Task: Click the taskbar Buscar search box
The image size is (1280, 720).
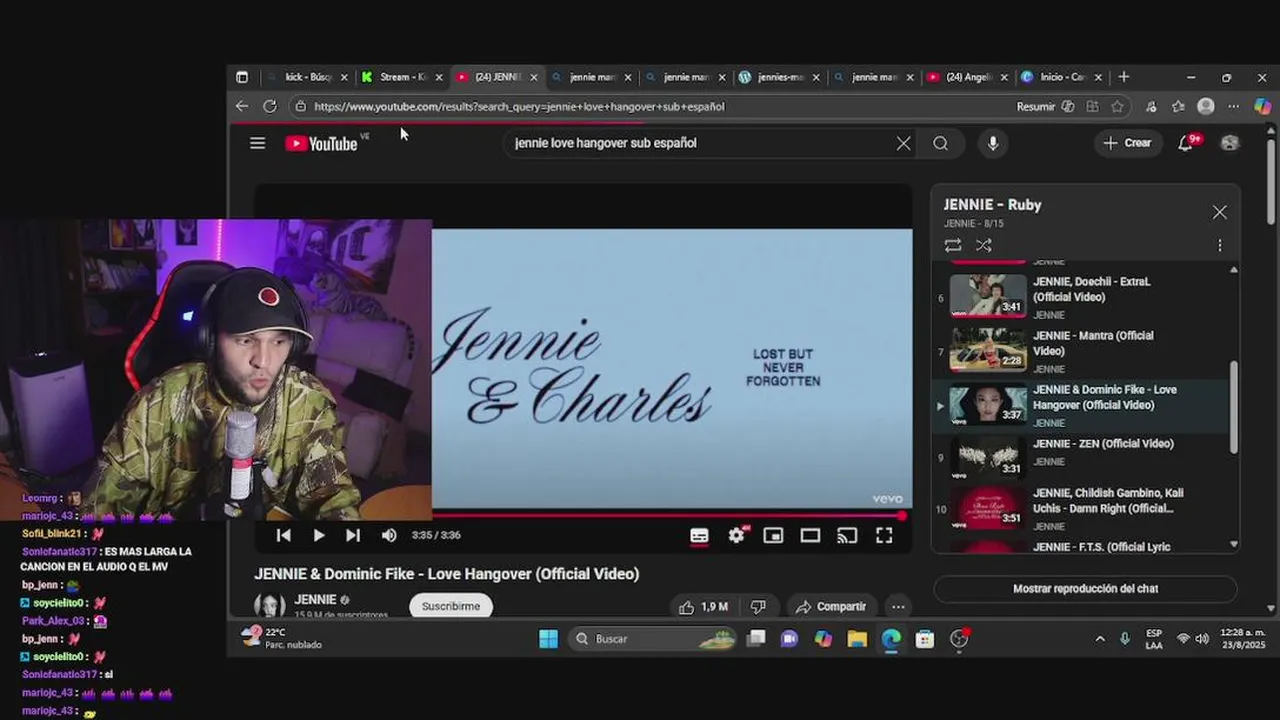Action: point(650,639)
